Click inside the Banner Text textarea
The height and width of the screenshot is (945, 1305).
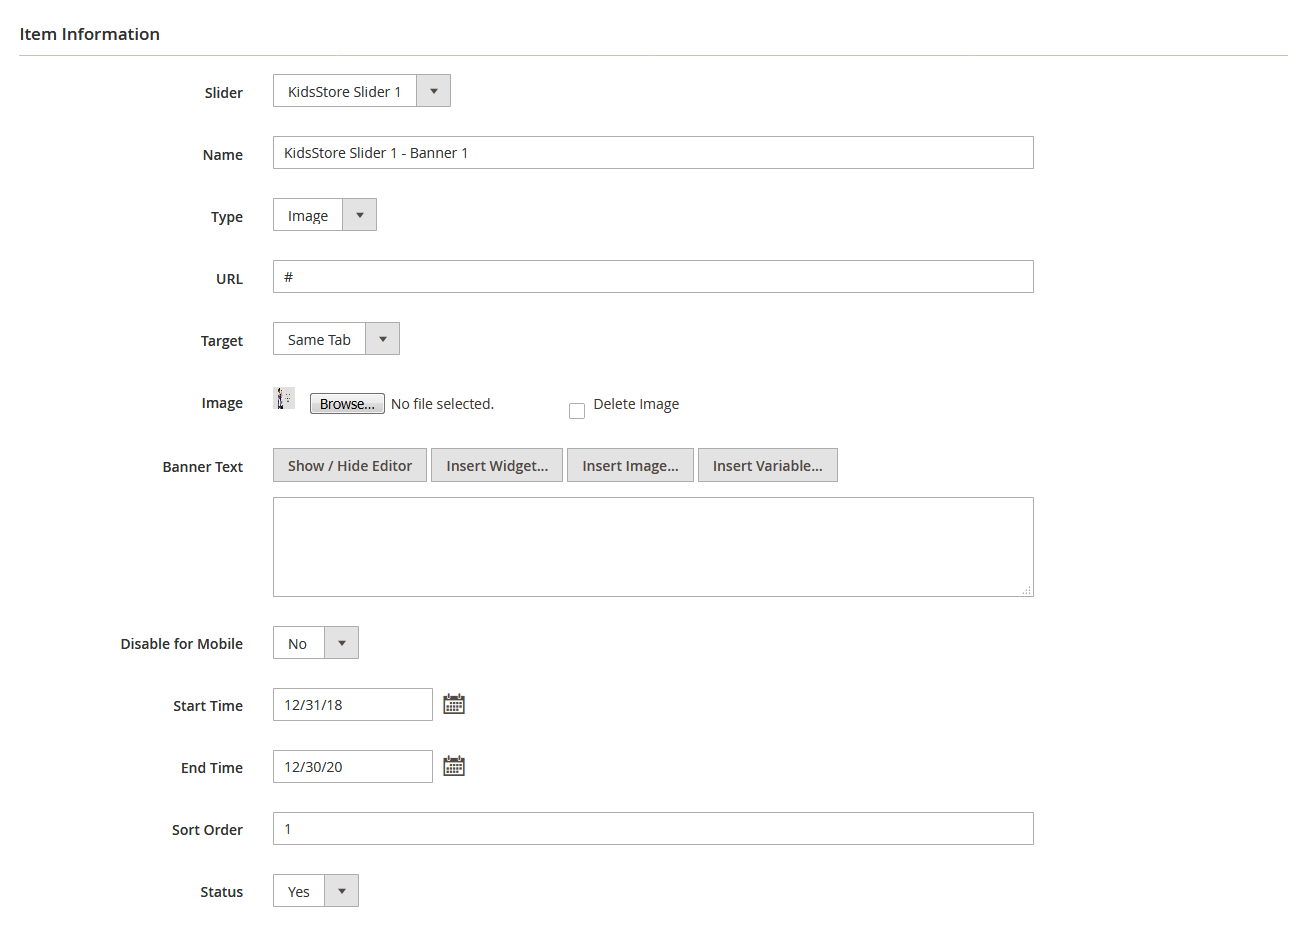pos(652,547)
